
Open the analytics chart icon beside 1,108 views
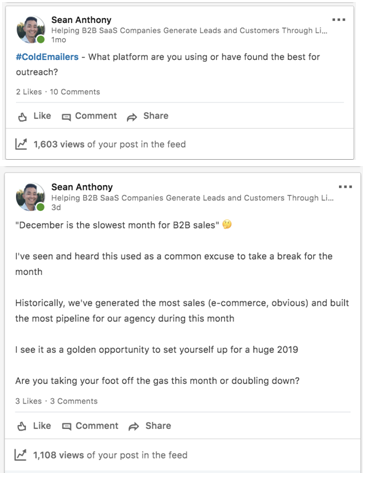click(20, 455)
